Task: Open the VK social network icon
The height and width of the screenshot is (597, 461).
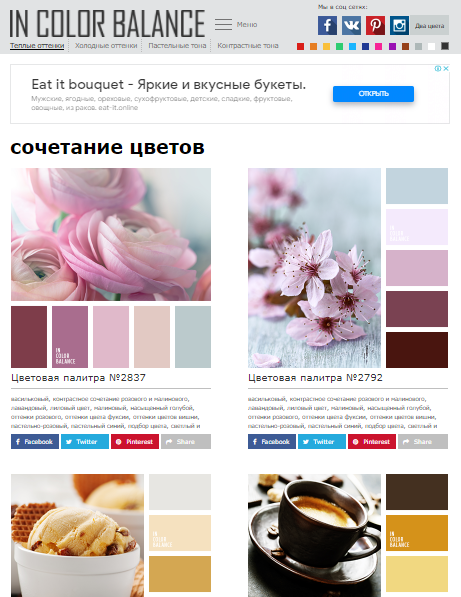Action: click(351, 26)
